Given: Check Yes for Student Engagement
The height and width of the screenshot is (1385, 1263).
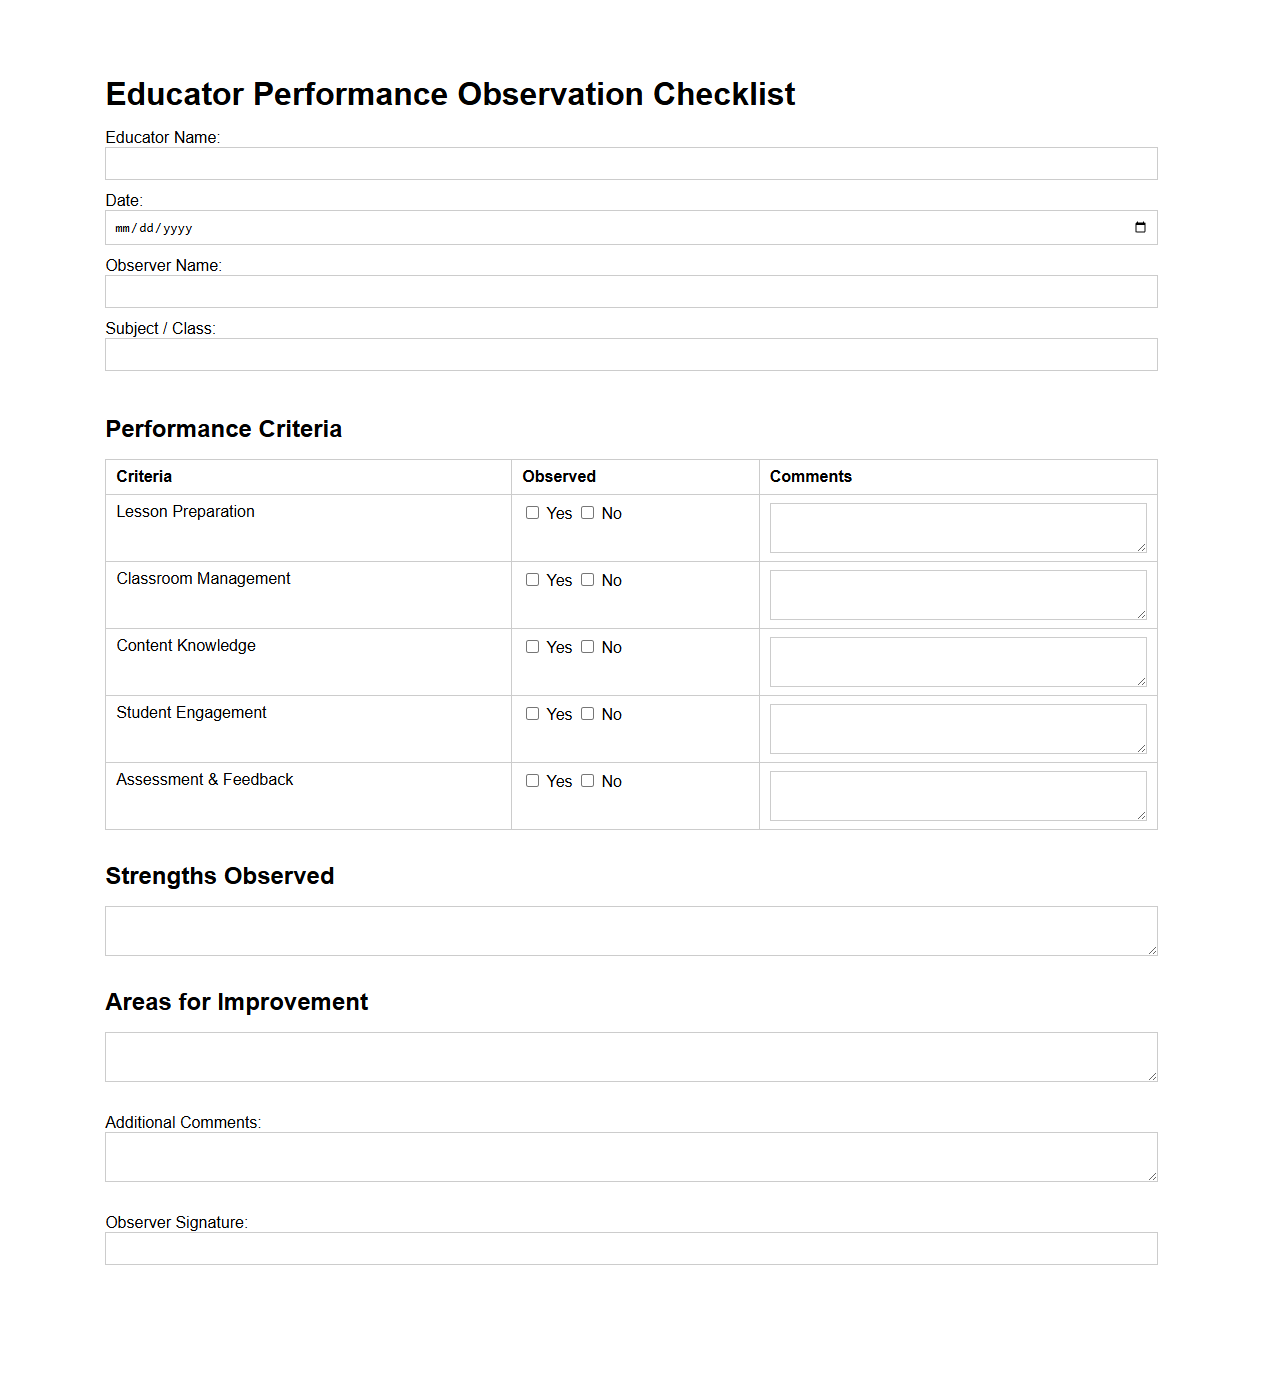Looking at the screenshot, I should (x=533, y=713).
